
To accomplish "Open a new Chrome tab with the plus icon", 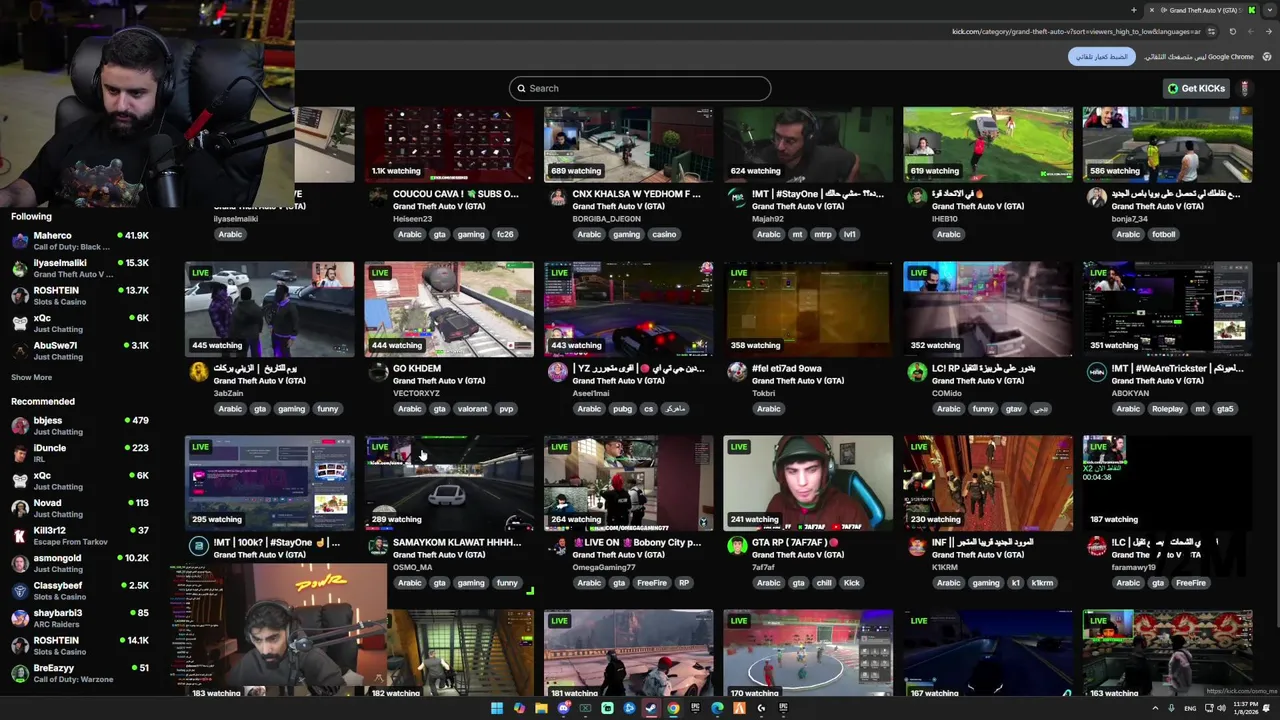I will point(1133,10).
